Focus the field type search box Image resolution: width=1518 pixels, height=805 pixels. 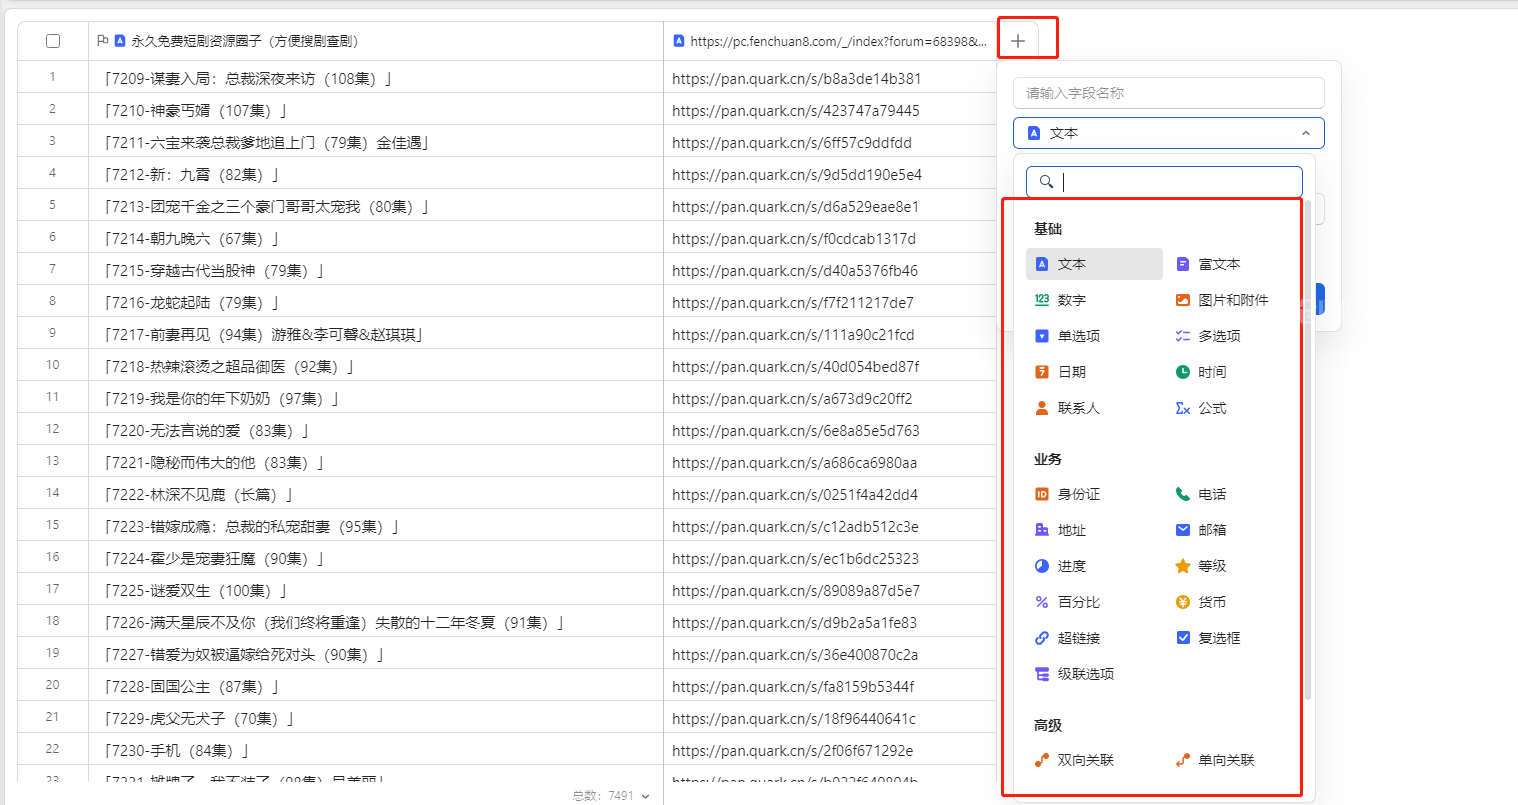1164,182
